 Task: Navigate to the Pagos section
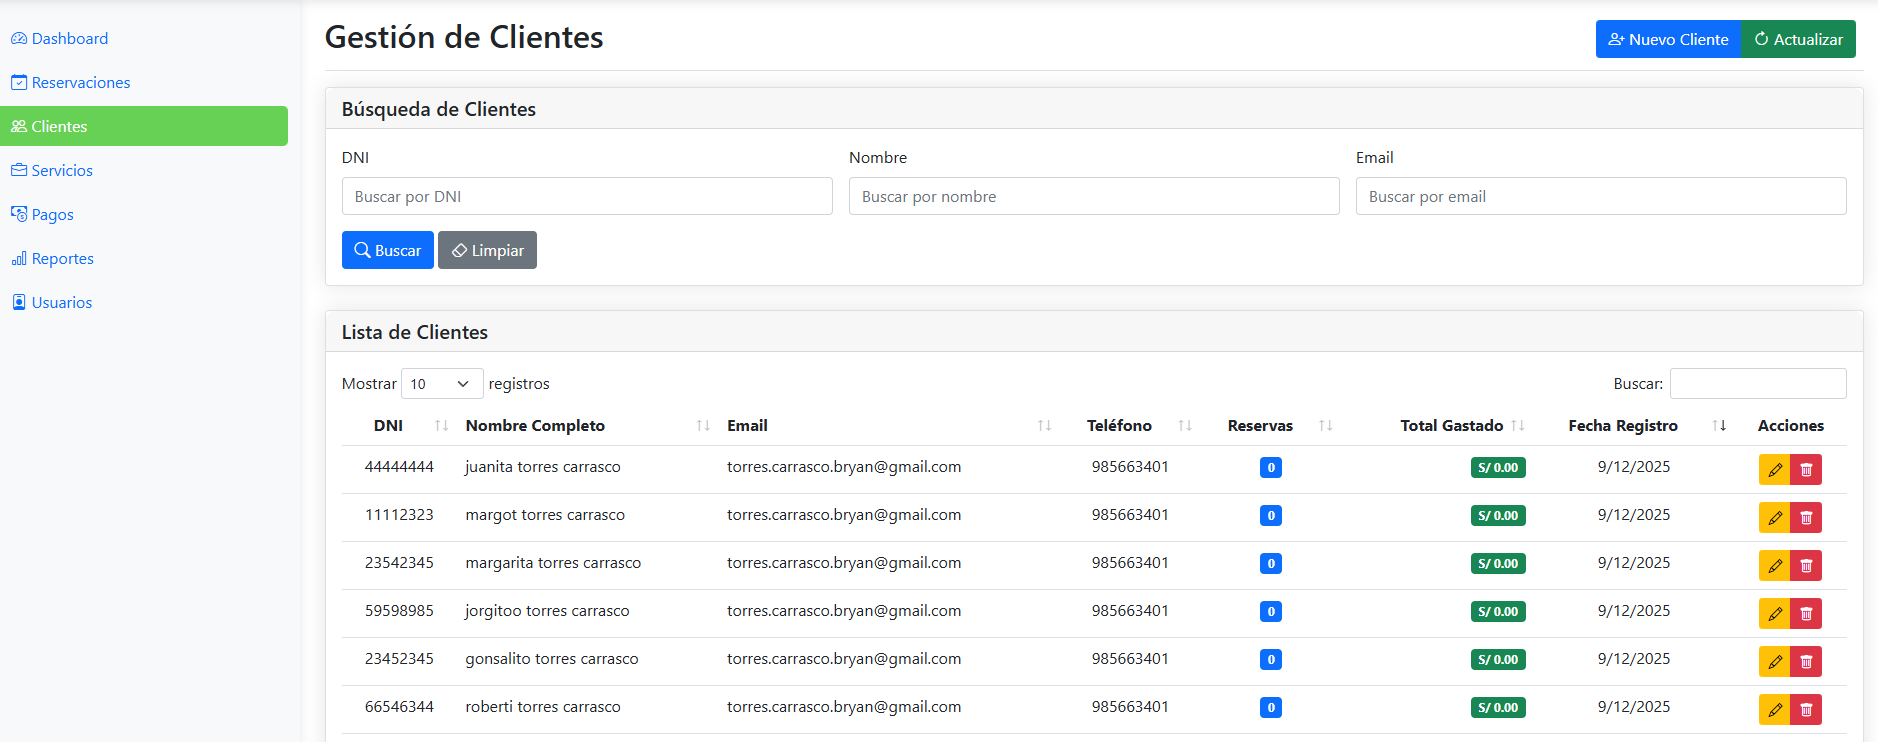(x=52, y=215)
